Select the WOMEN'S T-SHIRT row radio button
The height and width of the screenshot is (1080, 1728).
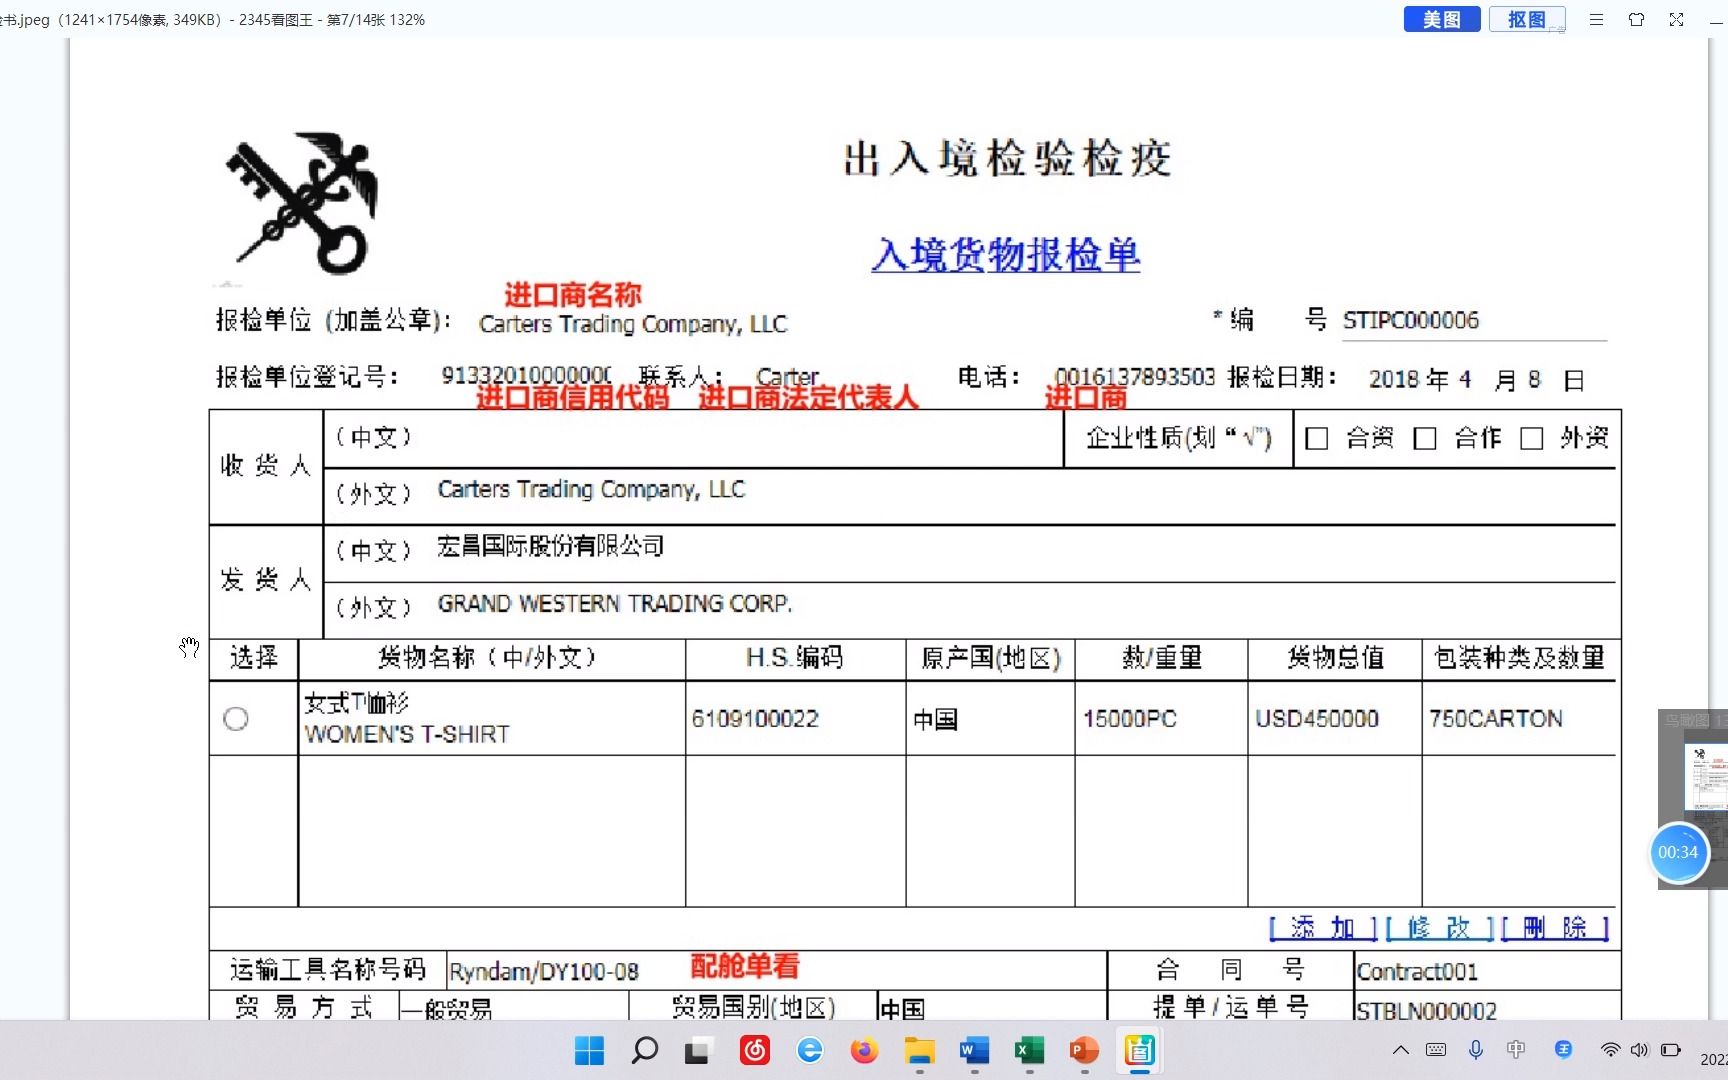236,718
